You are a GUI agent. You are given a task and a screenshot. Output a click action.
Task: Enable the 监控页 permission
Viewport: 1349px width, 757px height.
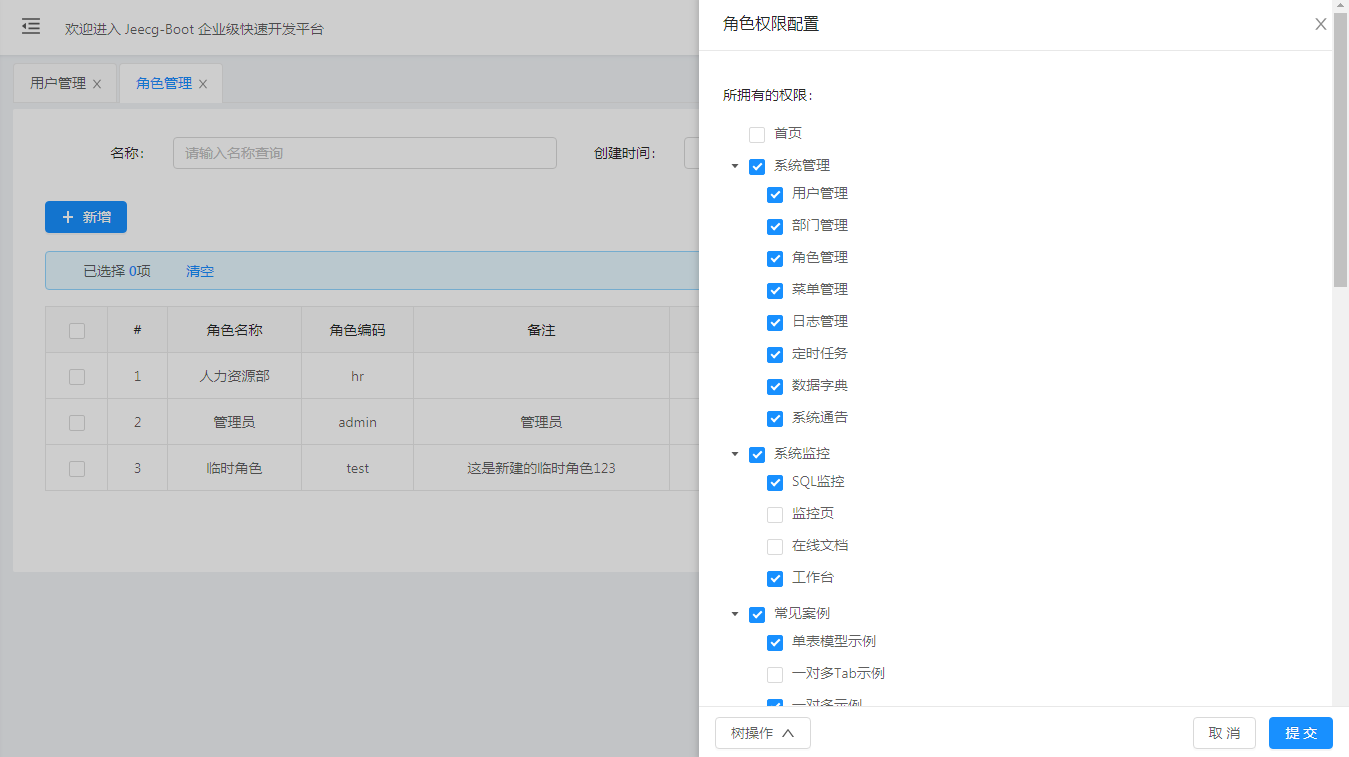tap(775, 514)
